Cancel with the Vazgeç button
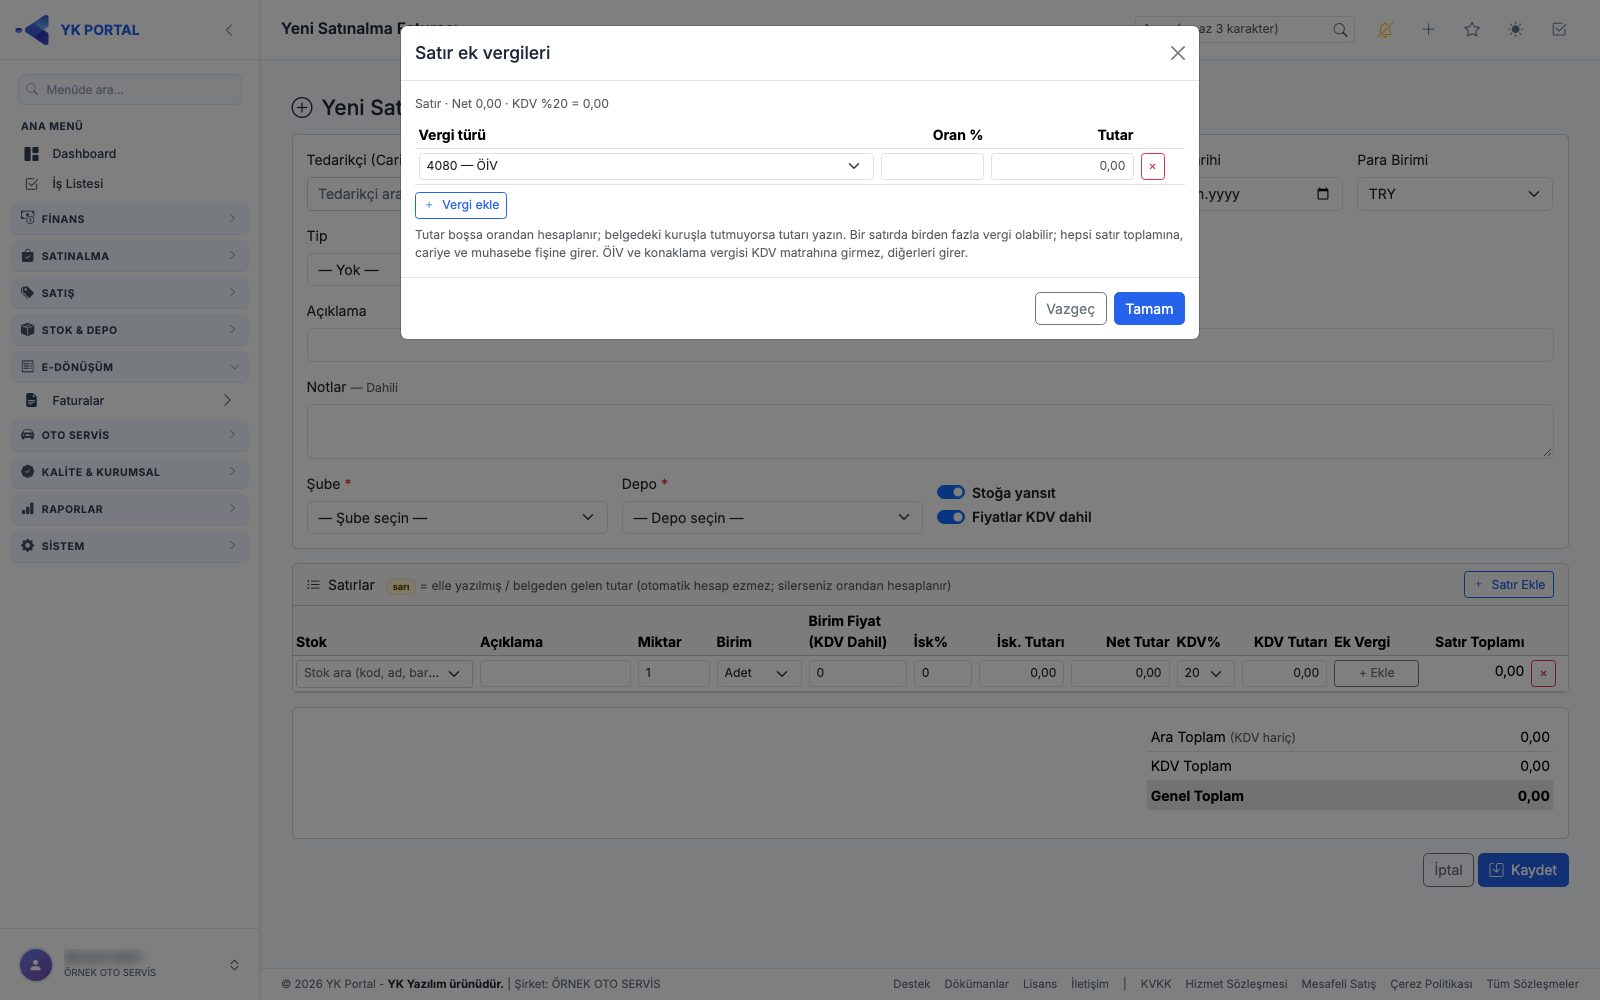1600x1000 pixels. click(x=1070, y=309)
